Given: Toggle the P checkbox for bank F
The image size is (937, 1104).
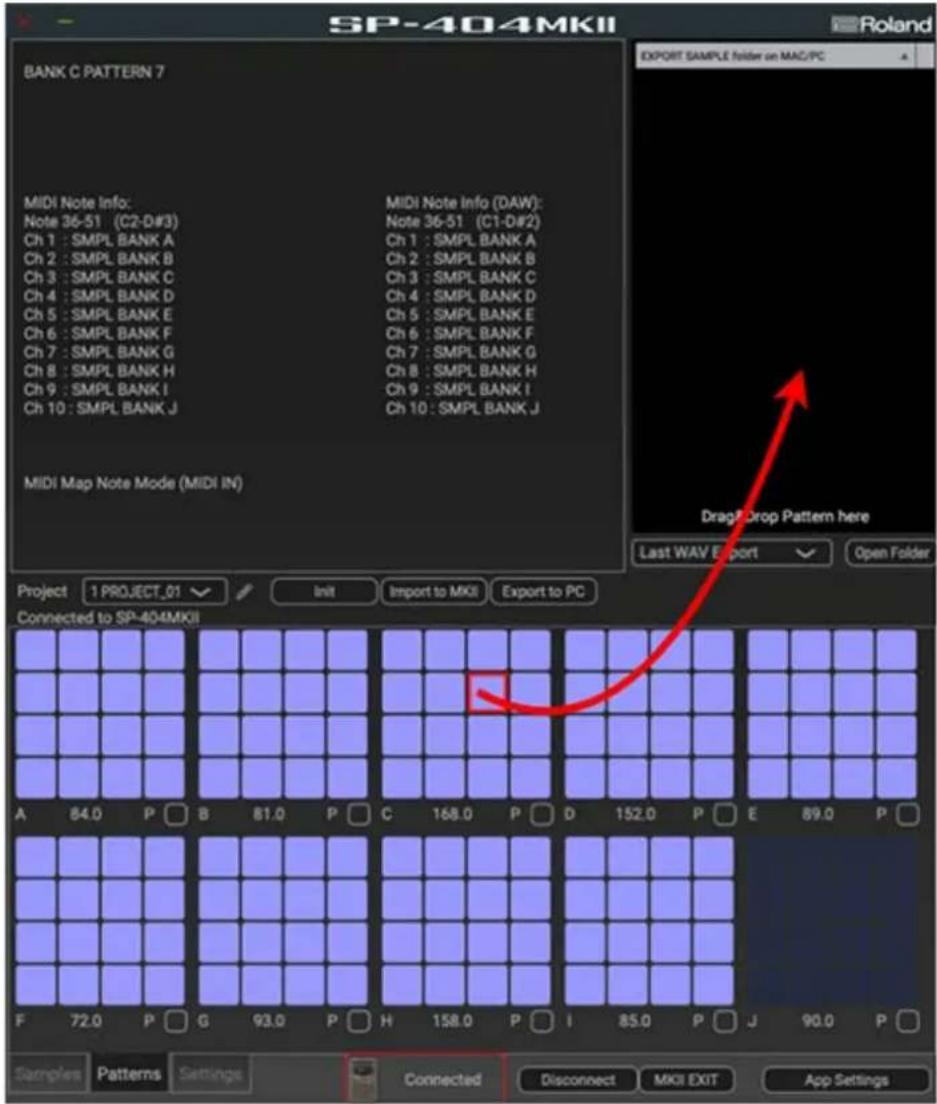Looking at the screenshot, I should pyautogui.click(x=176, y=1021).
